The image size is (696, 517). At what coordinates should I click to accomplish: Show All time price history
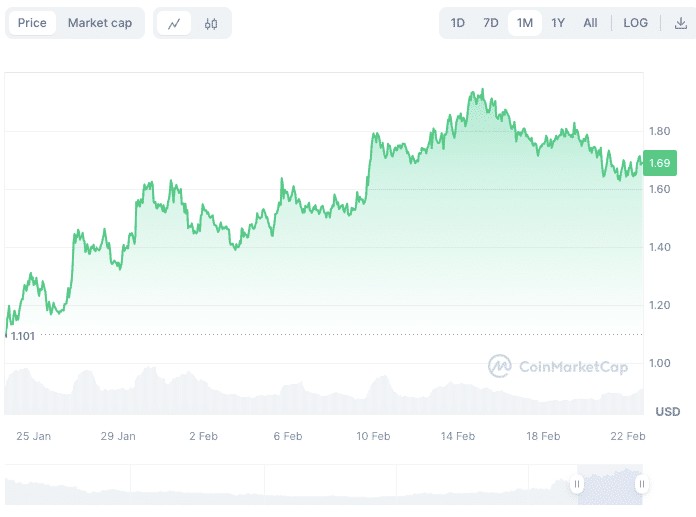(591, 23)
